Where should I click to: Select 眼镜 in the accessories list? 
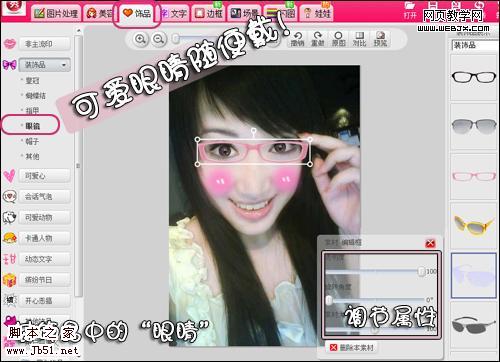tap(32, 126)
